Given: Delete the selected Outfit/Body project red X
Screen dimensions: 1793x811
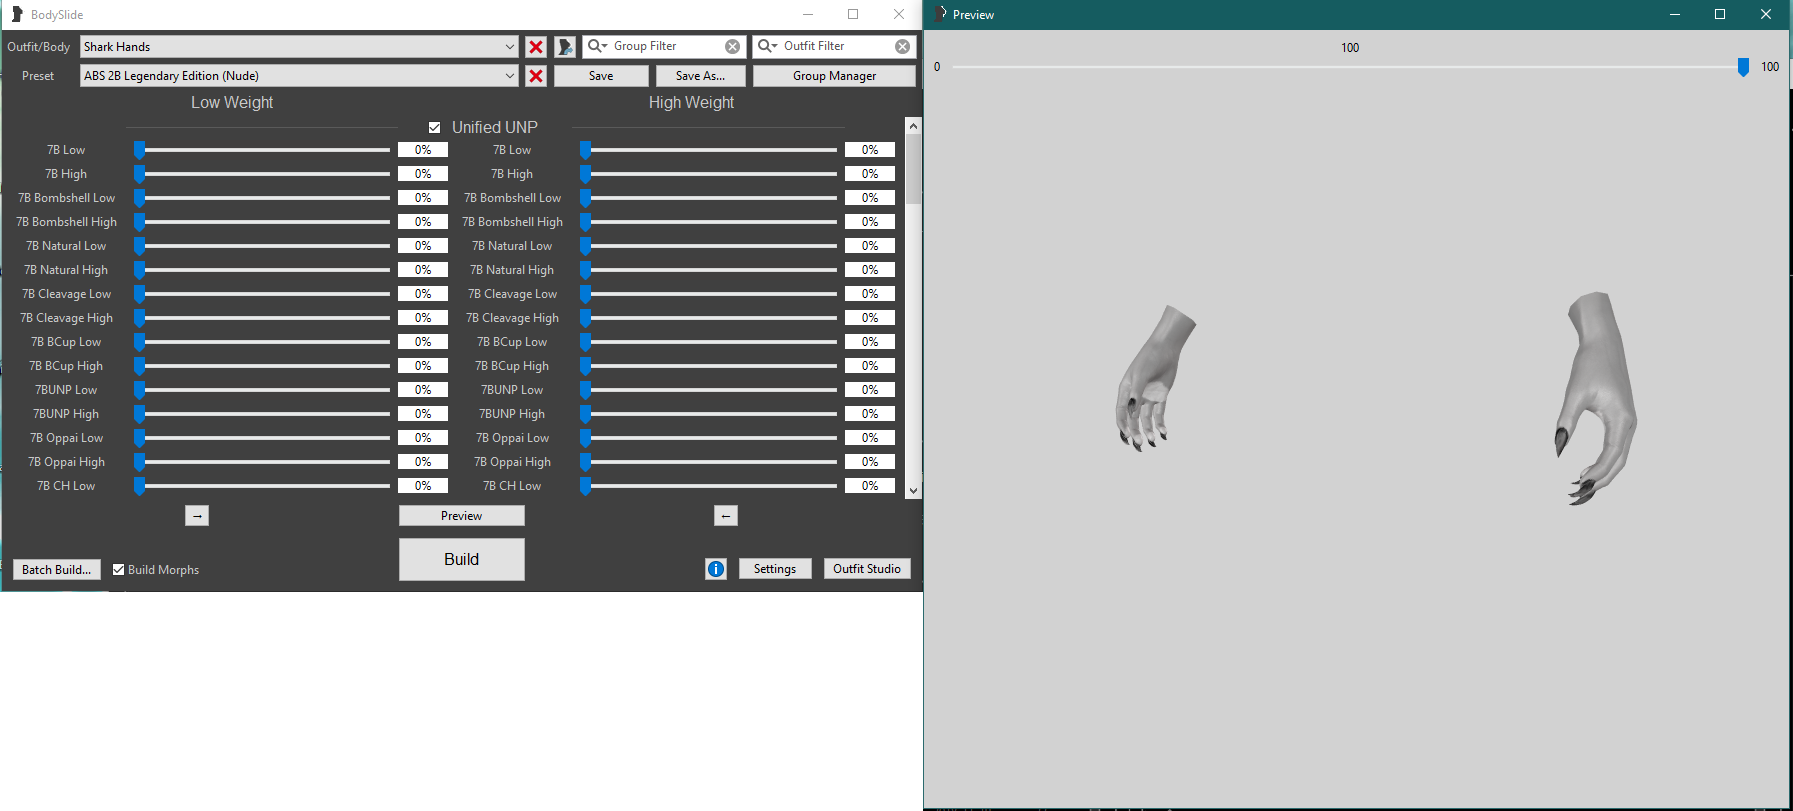Looking at the screenshot, I should point(536,47).
